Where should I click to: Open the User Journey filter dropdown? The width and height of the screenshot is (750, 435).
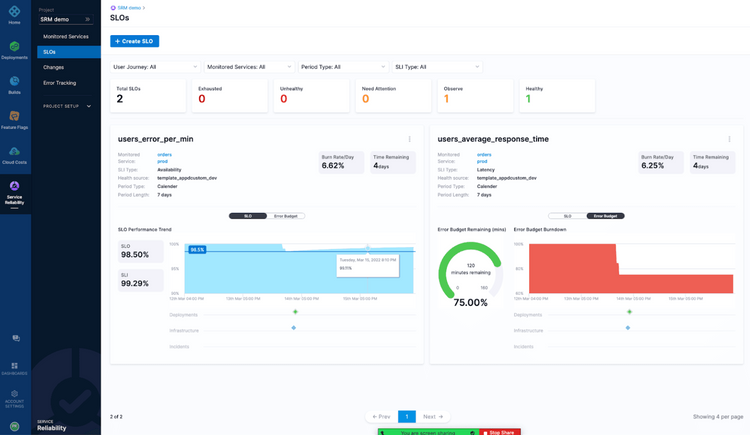(154, 67)
